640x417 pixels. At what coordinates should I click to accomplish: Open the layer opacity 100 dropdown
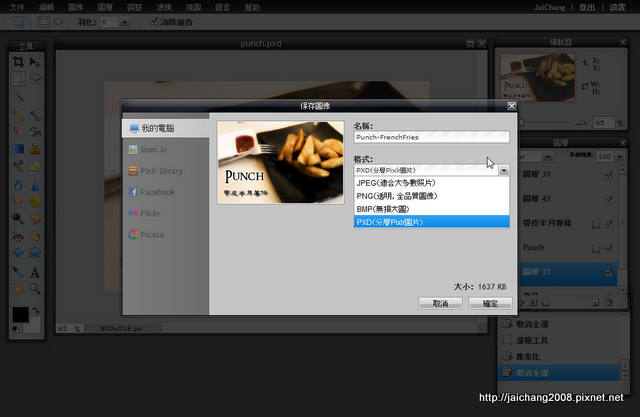(620, 156)
